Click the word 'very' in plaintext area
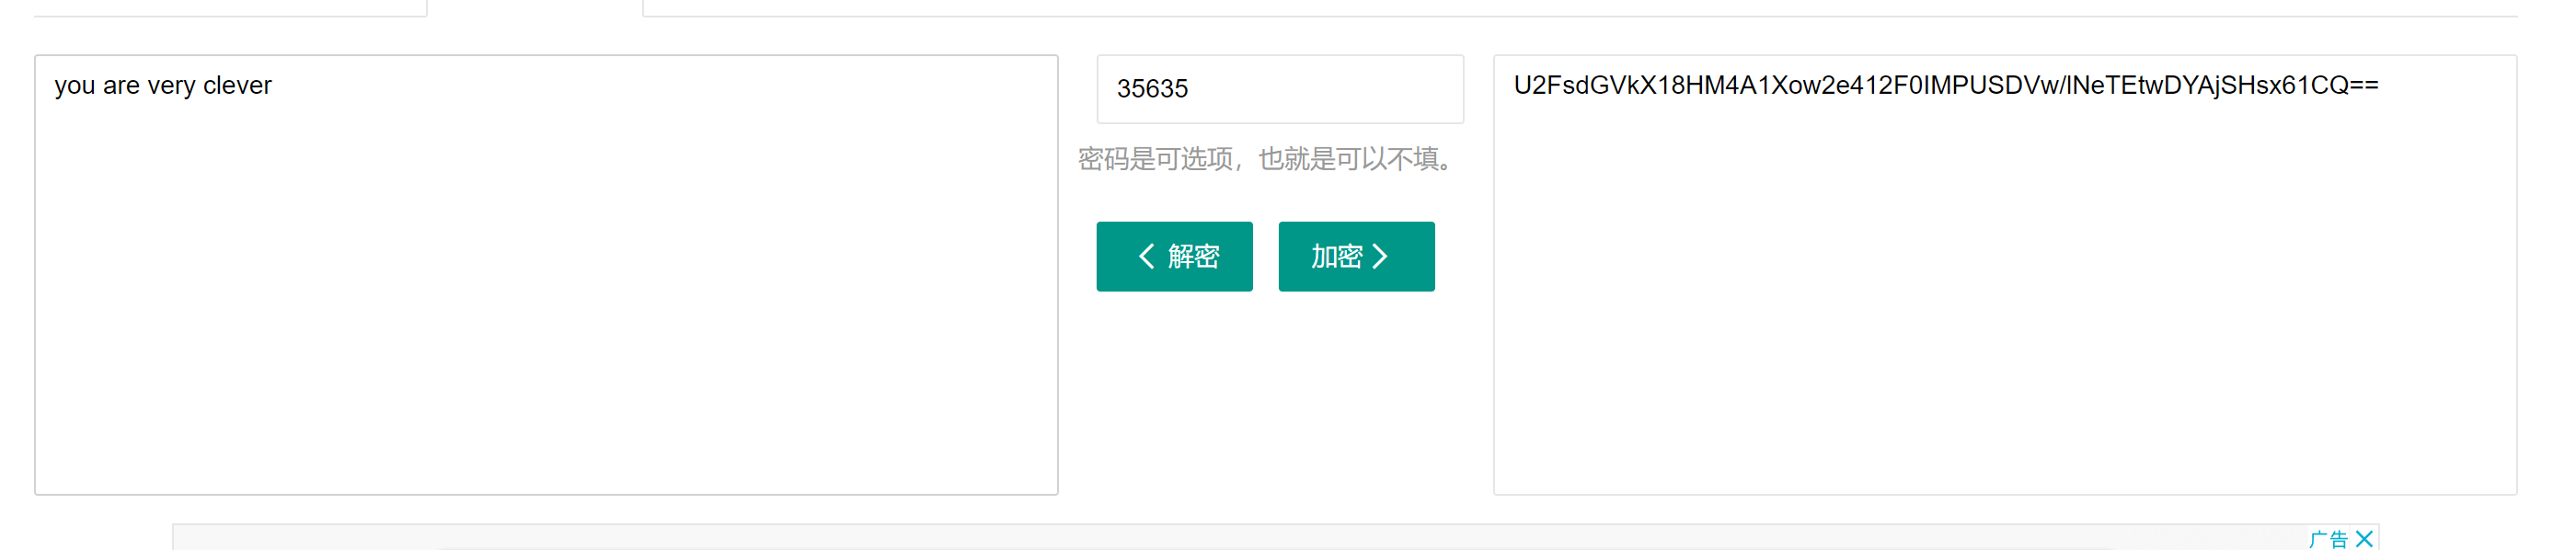This screenshot has height=550, width=2576. tap(171, 86)
